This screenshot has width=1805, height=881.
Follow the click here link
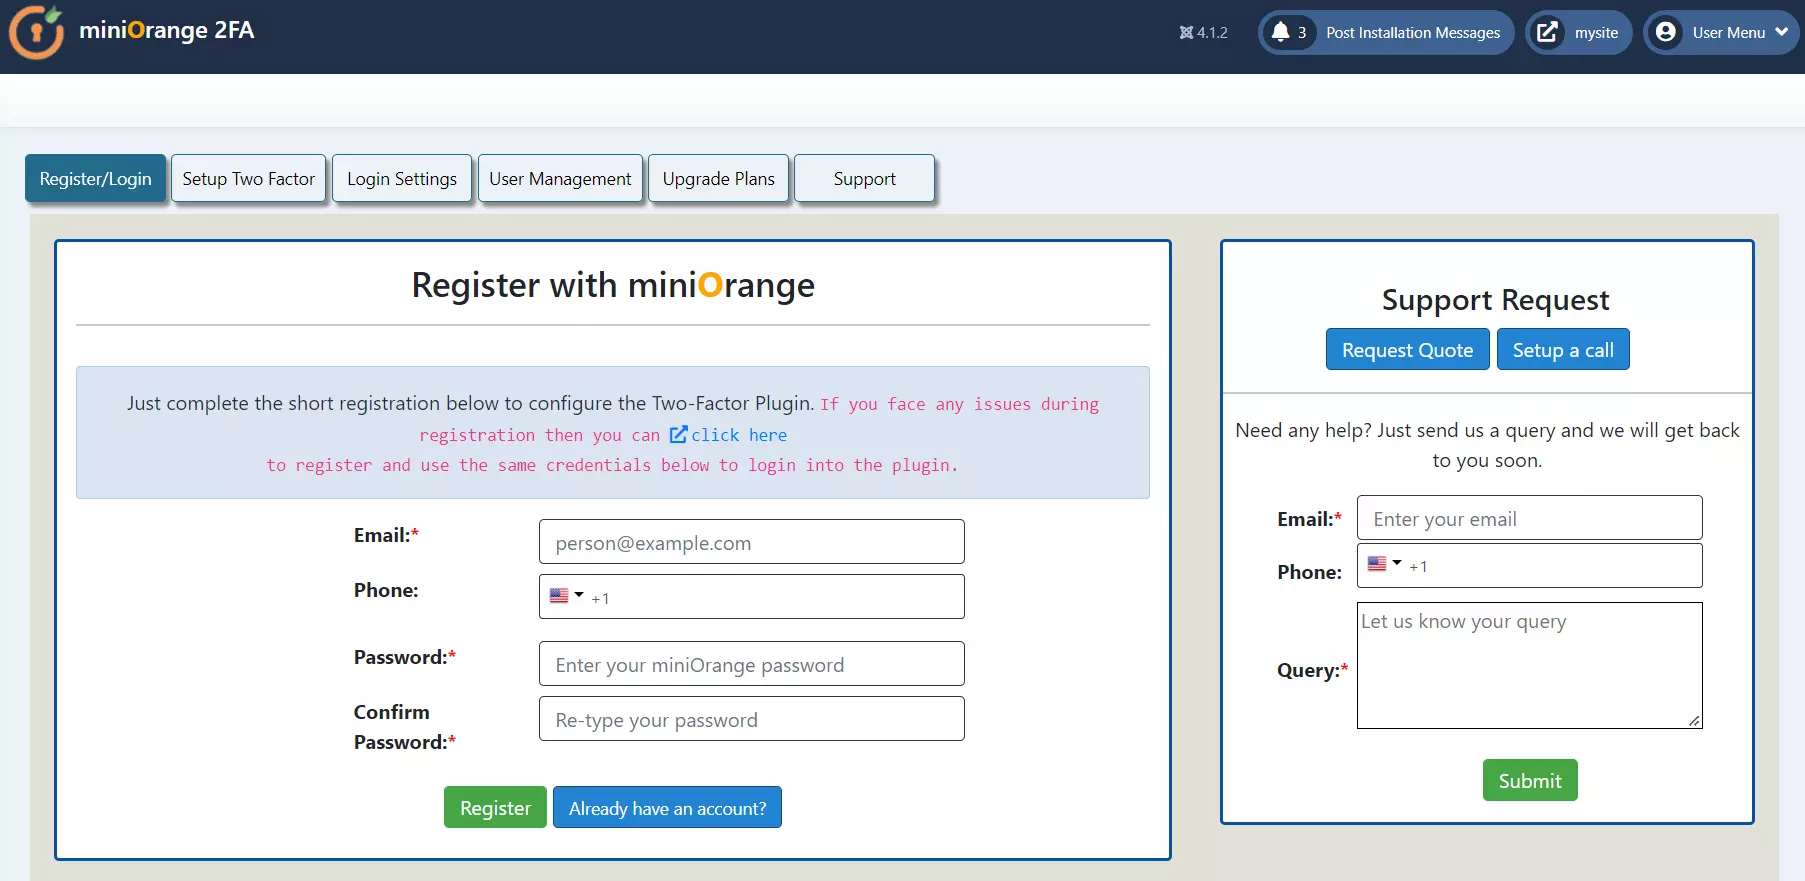coord(739,435)
